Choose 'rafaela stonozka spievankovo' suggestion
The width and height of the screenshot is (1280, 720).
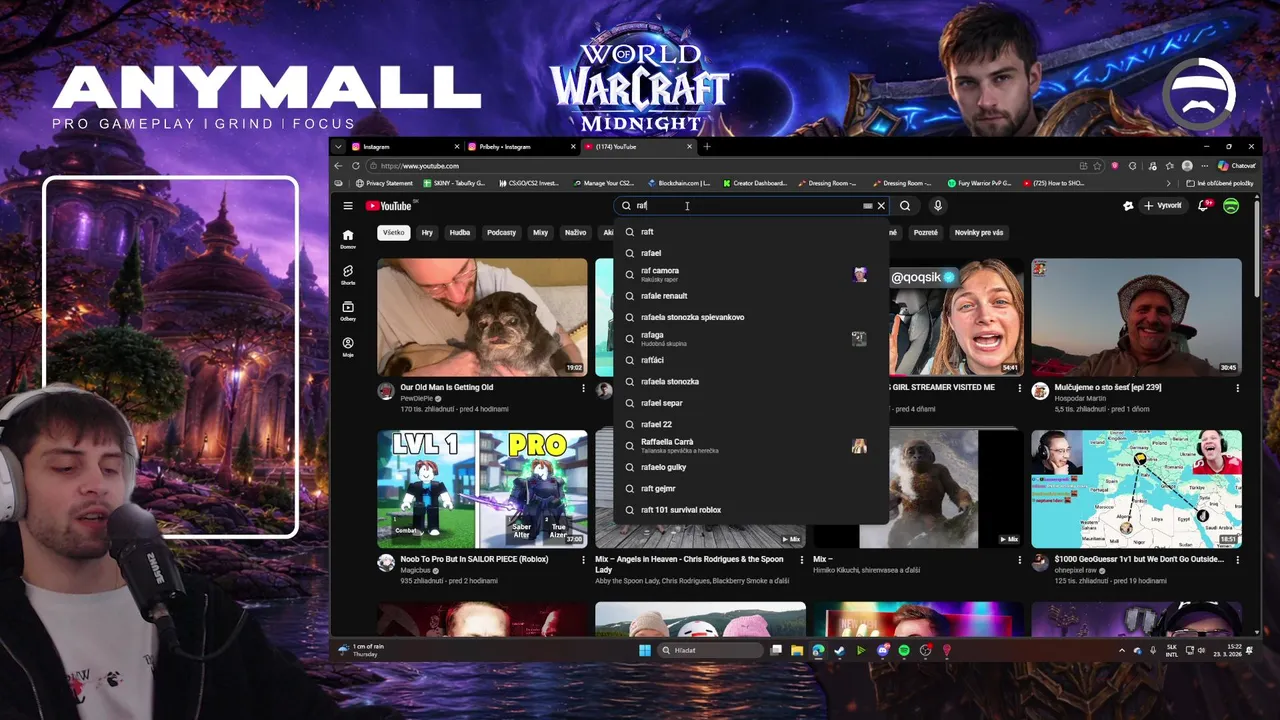pos(752,317)
